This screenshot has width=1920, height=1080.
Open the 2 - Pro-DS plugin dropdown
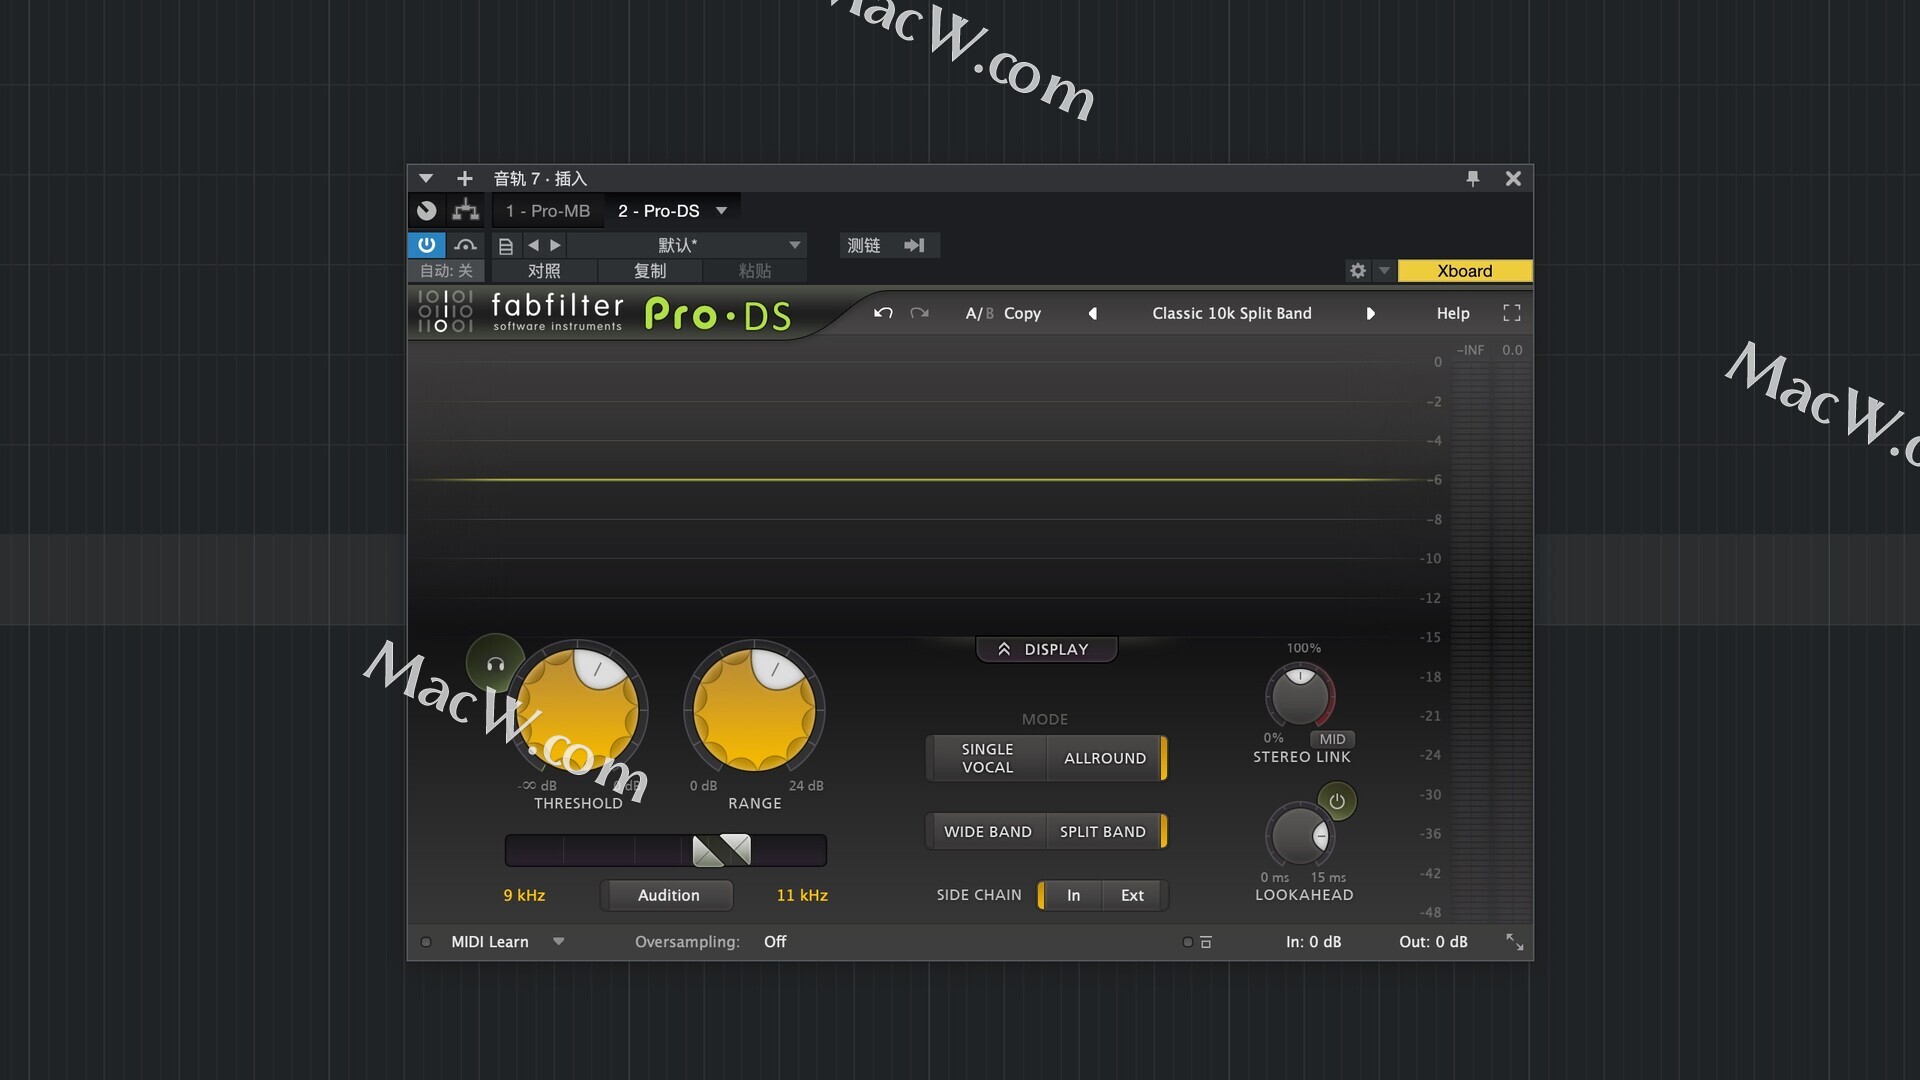(x=721, y=211)
